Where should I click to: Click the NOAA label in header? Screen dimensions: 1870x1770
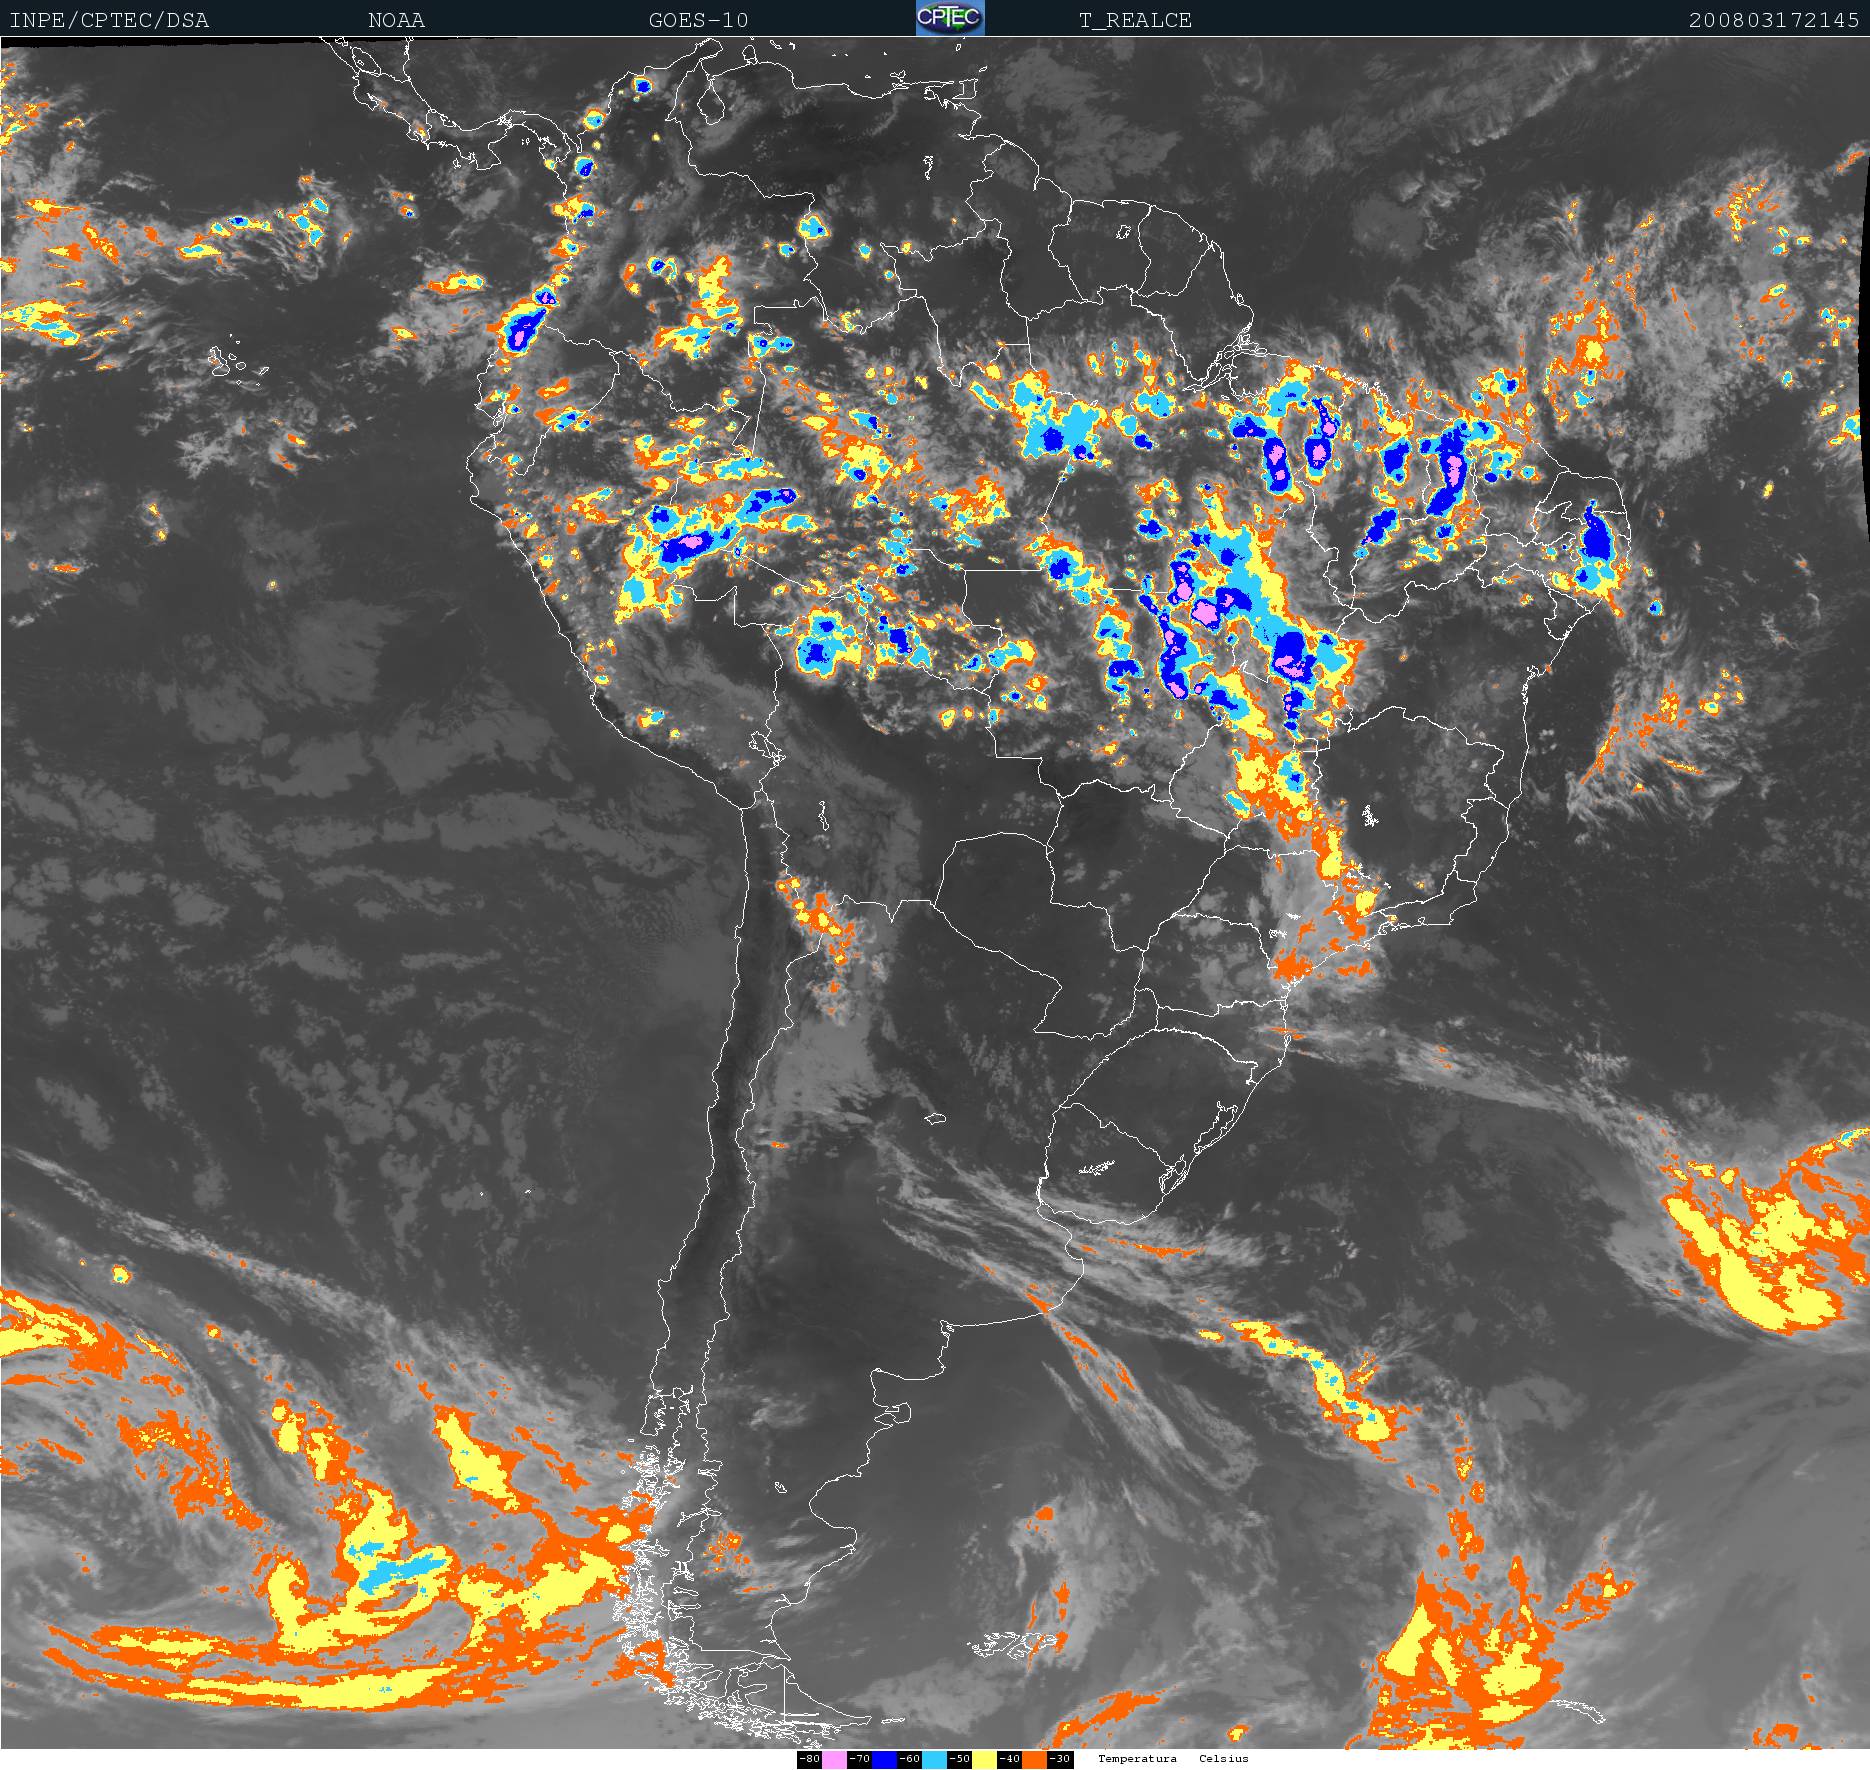[x=396, y=20]
